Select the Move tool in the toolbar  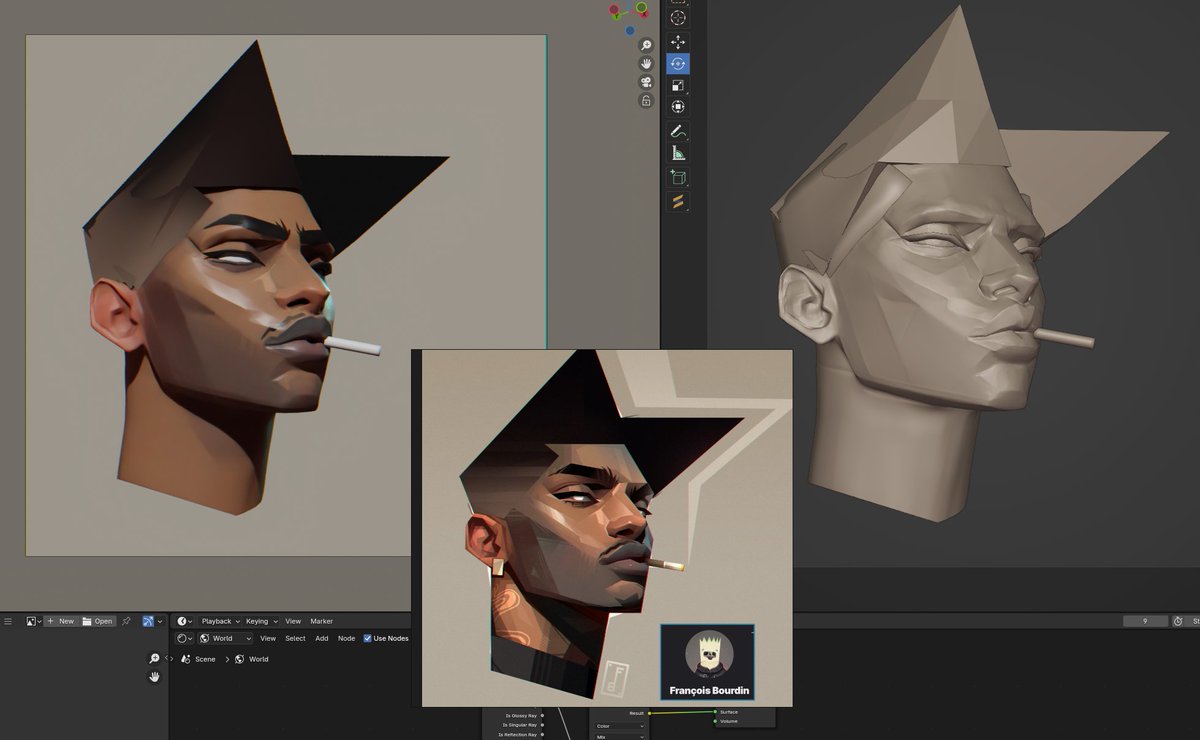pyautogui.click(x=678, y=42)
